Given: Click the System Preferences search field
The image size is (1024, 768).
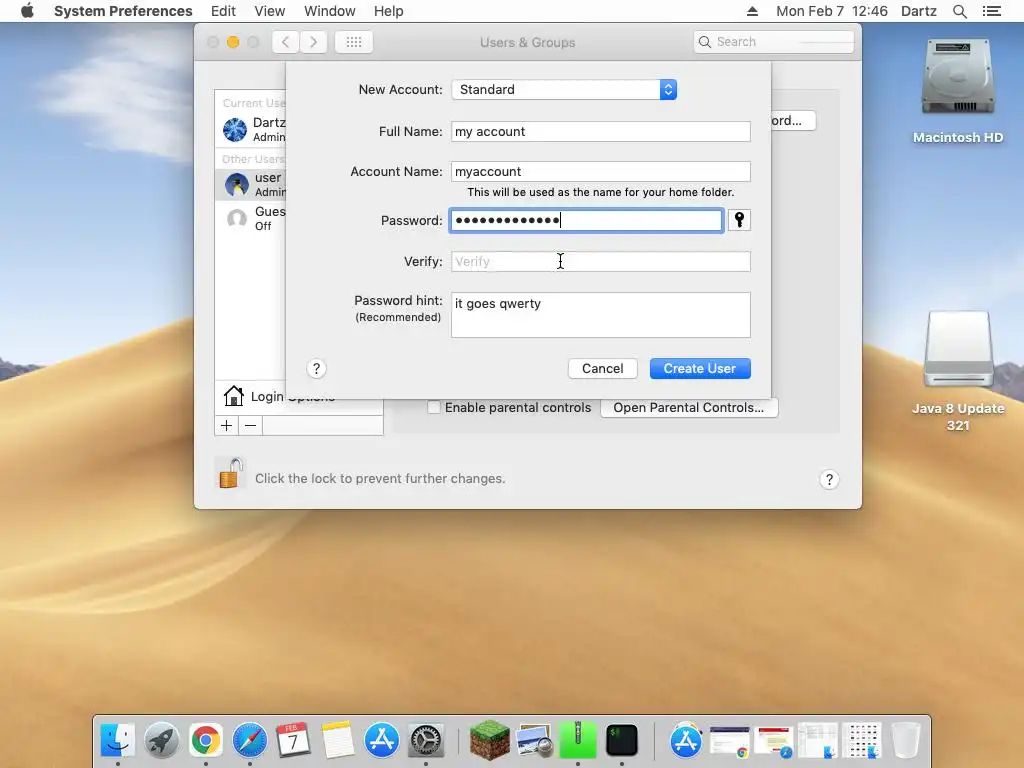Looking at the screenshot, I should (x=774, y=42).
